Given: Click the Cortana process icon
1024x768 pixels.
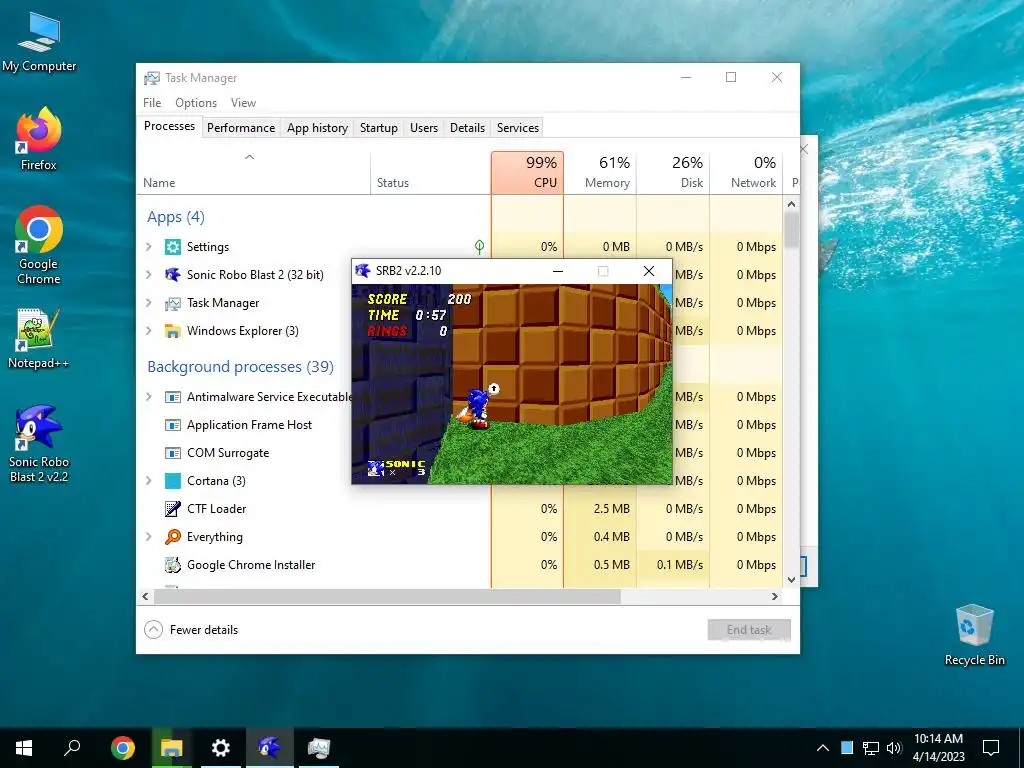Looking at the screenshot, I should (x=172, y=481).
